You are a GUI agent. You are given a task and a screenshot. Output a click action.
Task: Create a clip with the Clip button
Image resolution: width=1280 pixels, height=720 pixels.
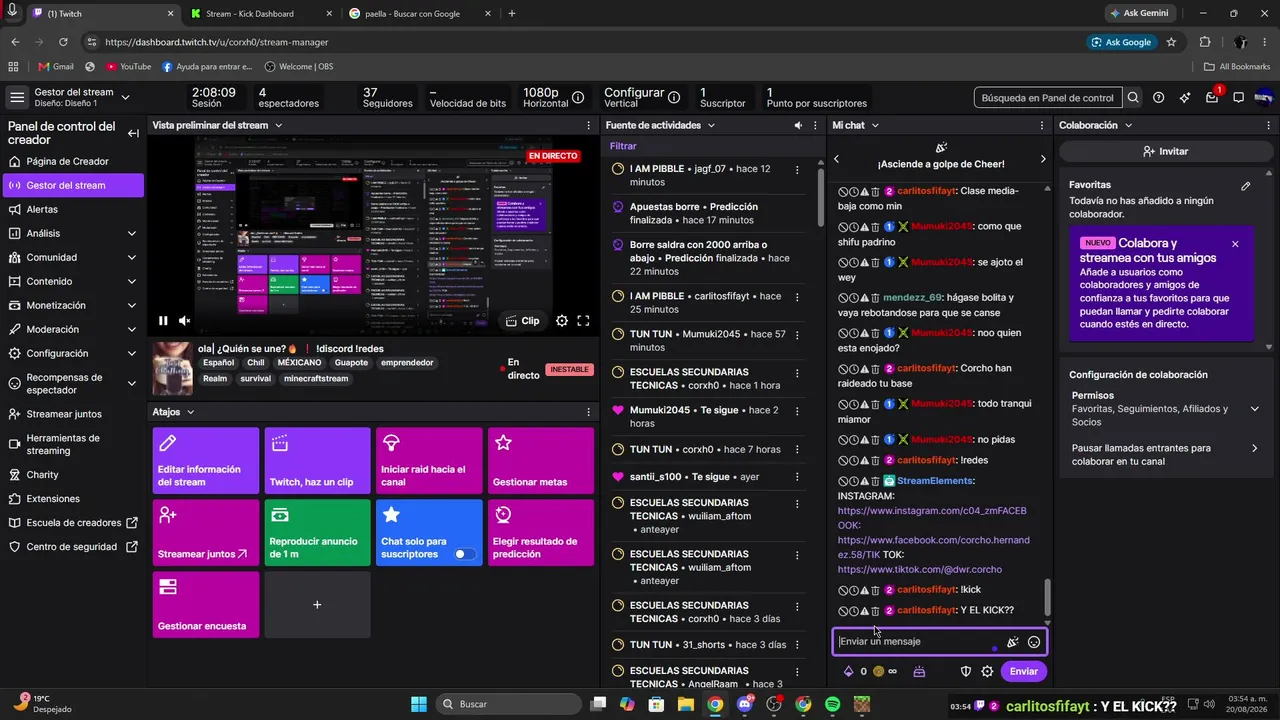click(523, 321)
